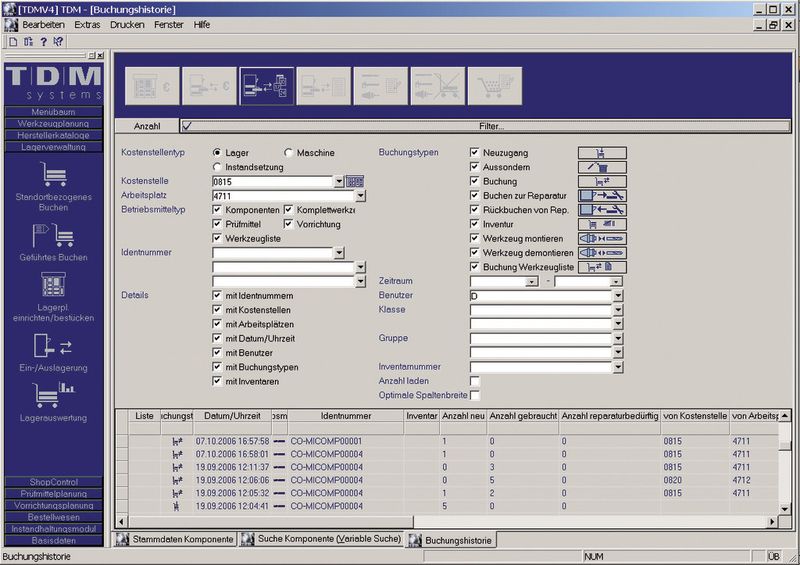Select the Lager radio button
Viewport: 800px width, 565px height.
point(217,153)
